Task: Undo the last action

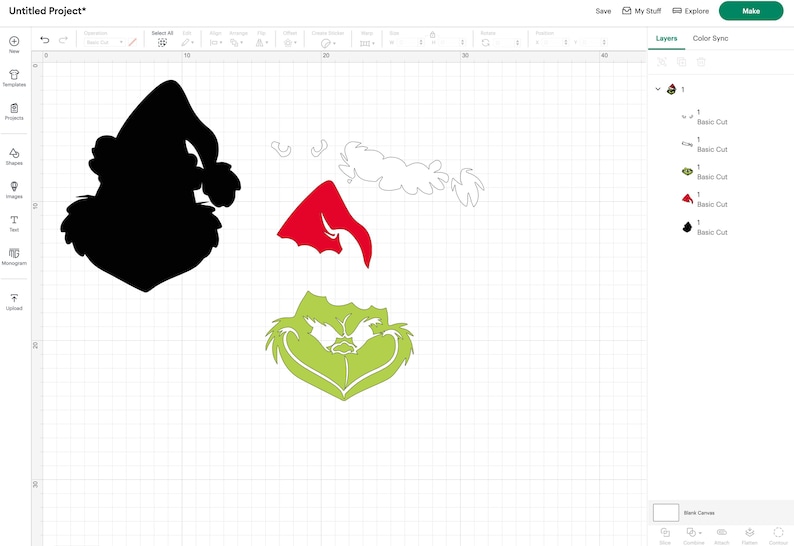Action: (45, 40)
